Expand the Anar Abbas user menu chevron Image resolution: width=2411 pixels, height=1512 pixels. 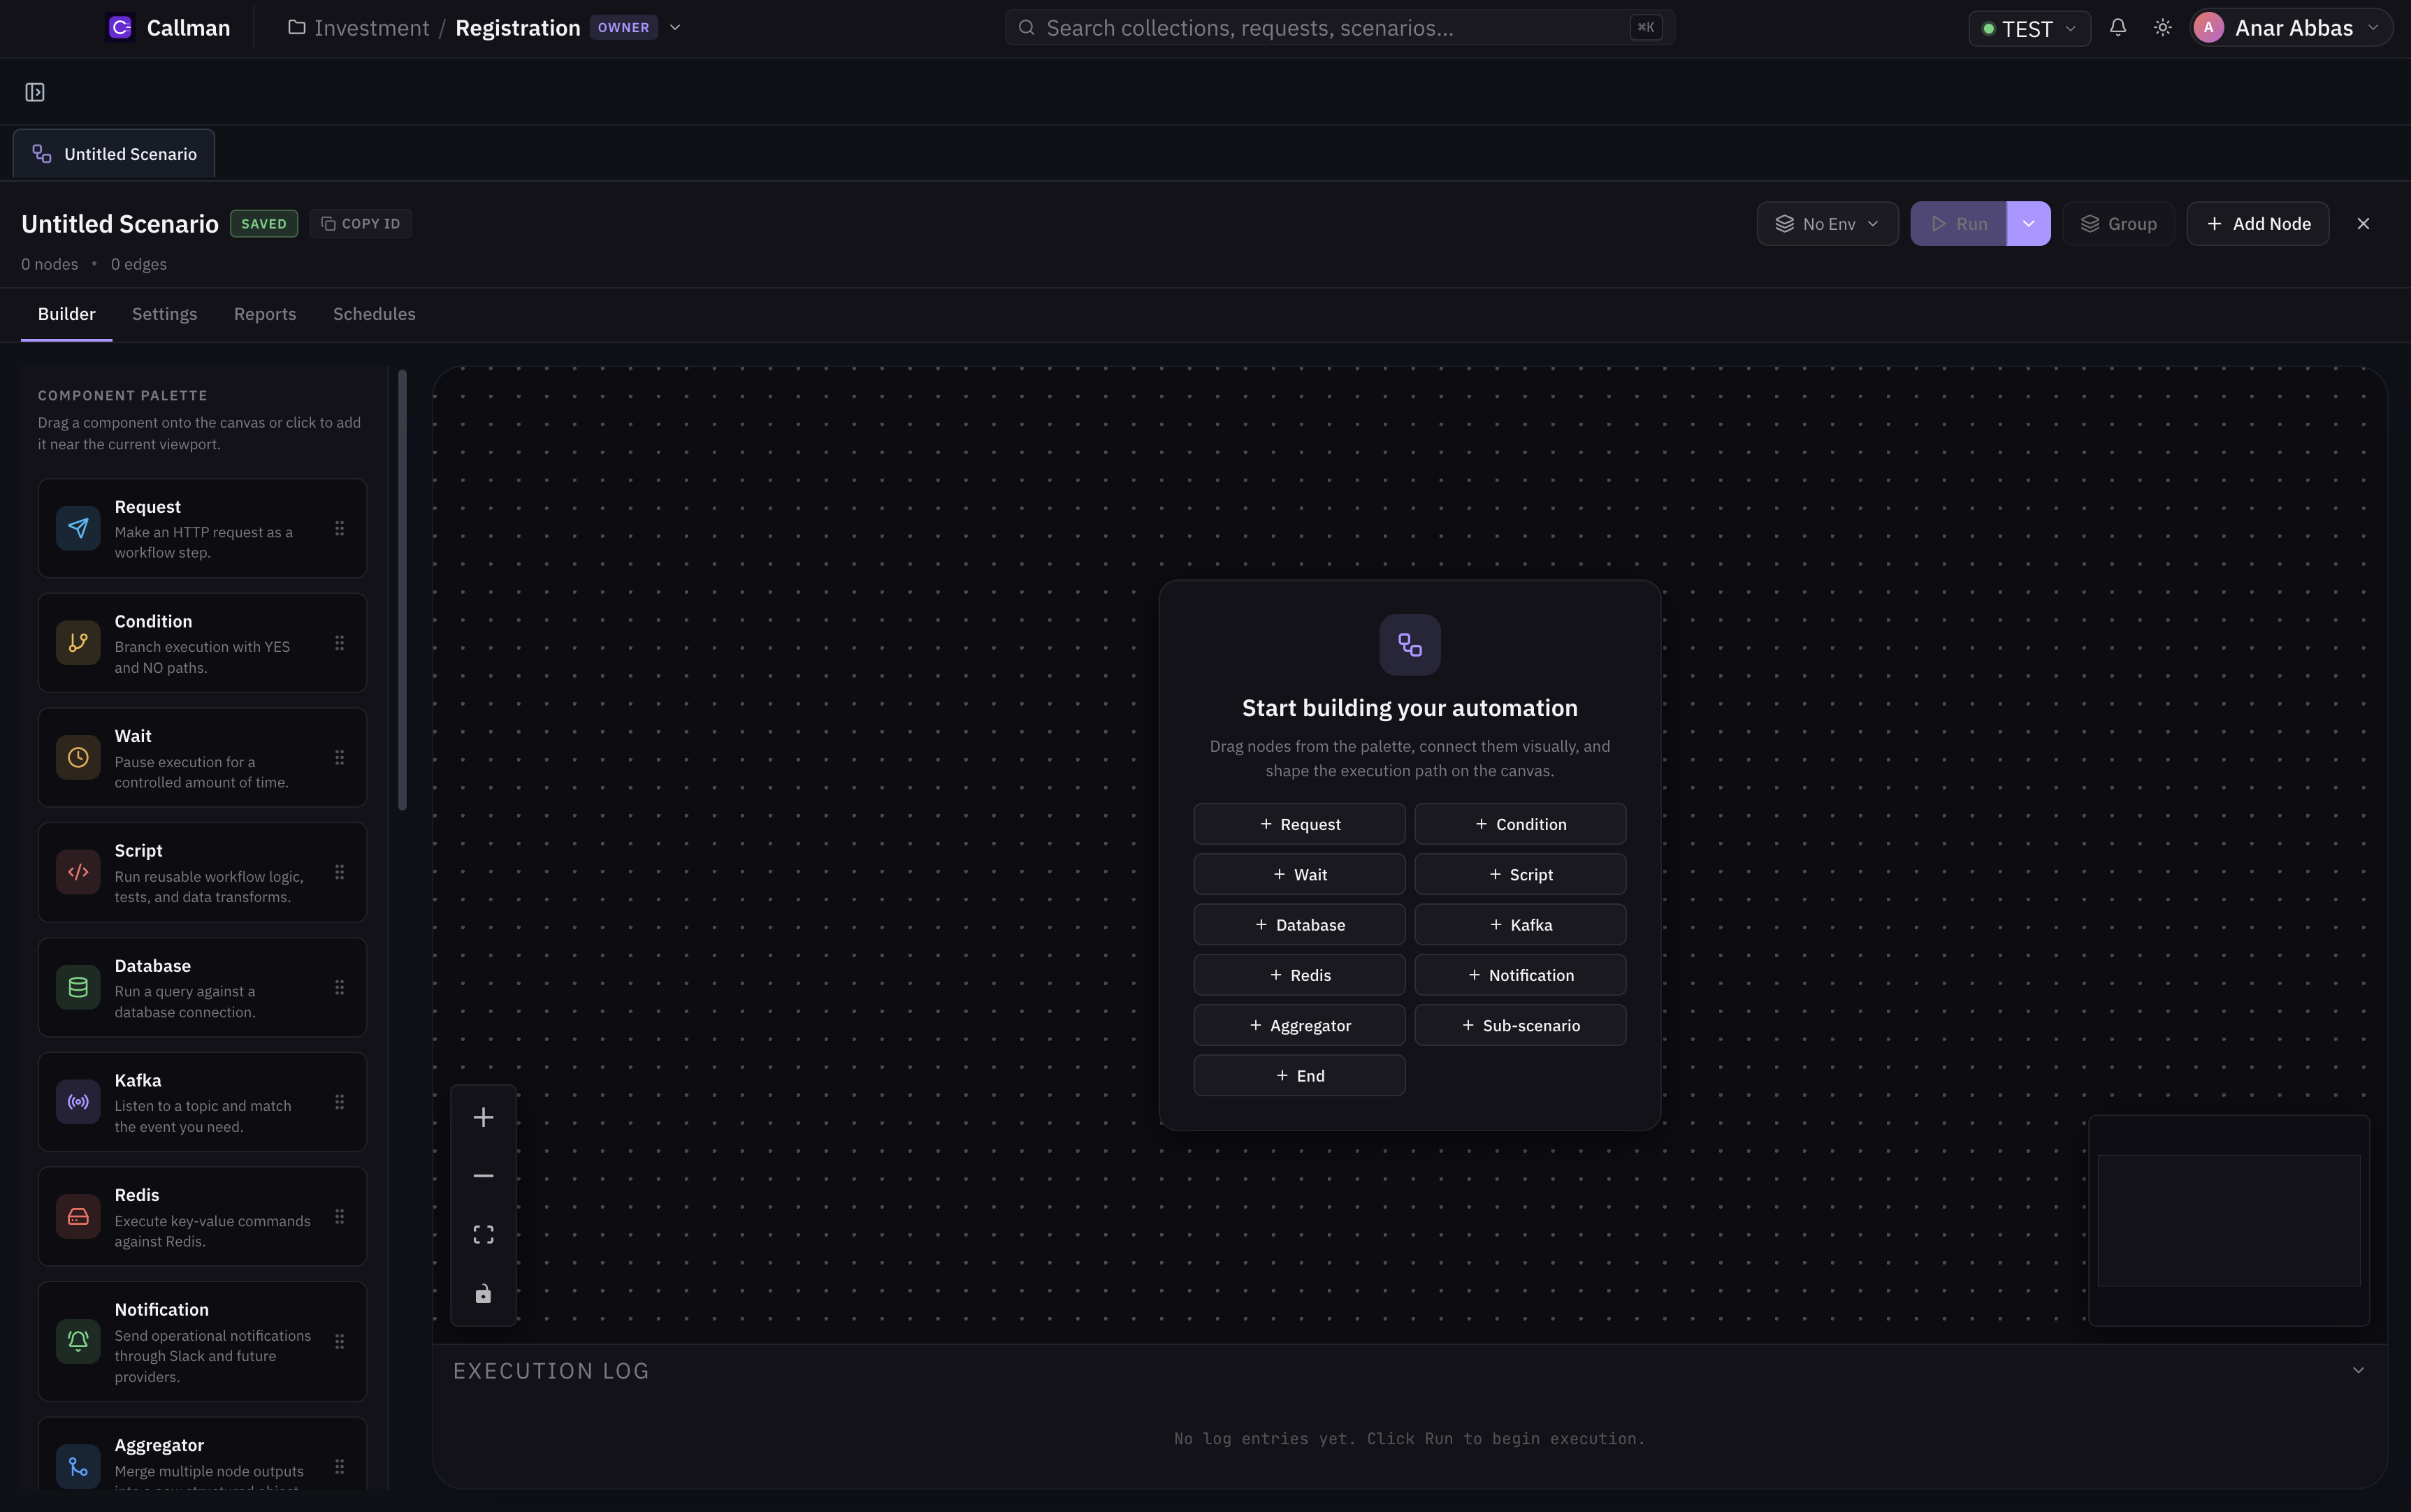click(x=2373, y=27)
